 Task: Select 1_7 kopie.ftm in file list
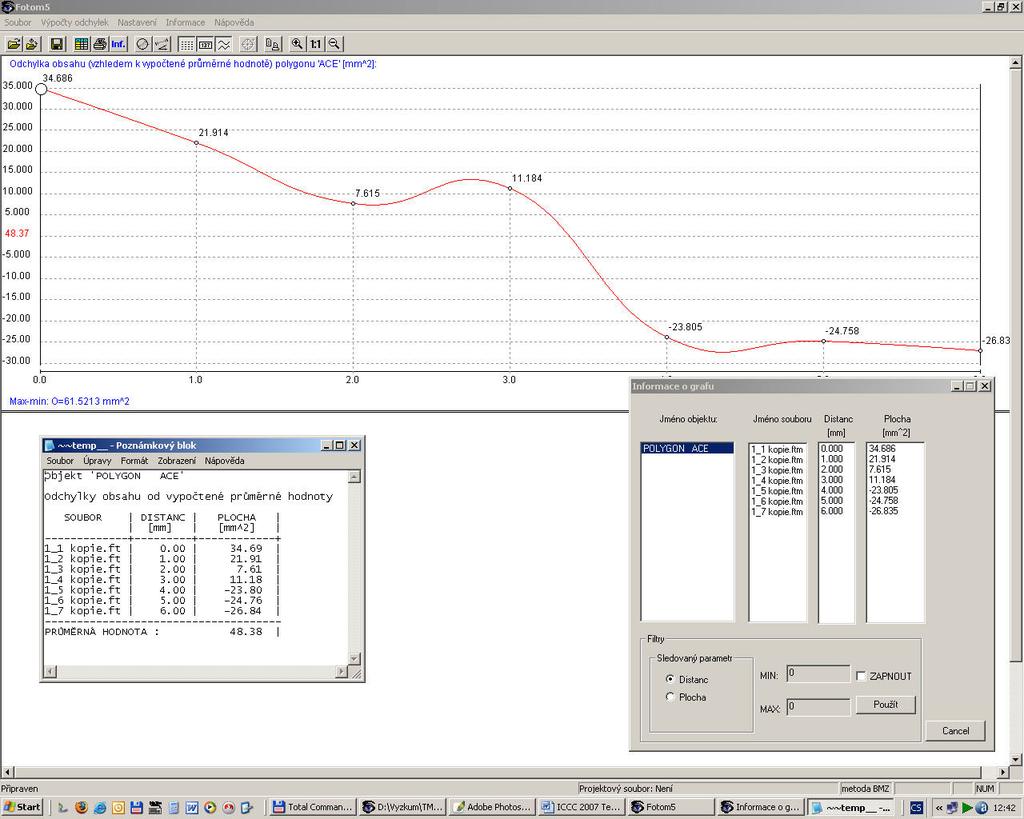[x=777, y=511]
